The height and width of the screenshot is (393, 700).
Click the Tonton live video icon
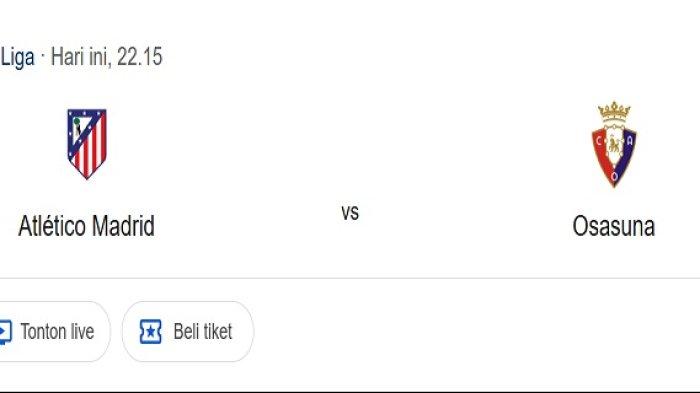coord(5,332)
